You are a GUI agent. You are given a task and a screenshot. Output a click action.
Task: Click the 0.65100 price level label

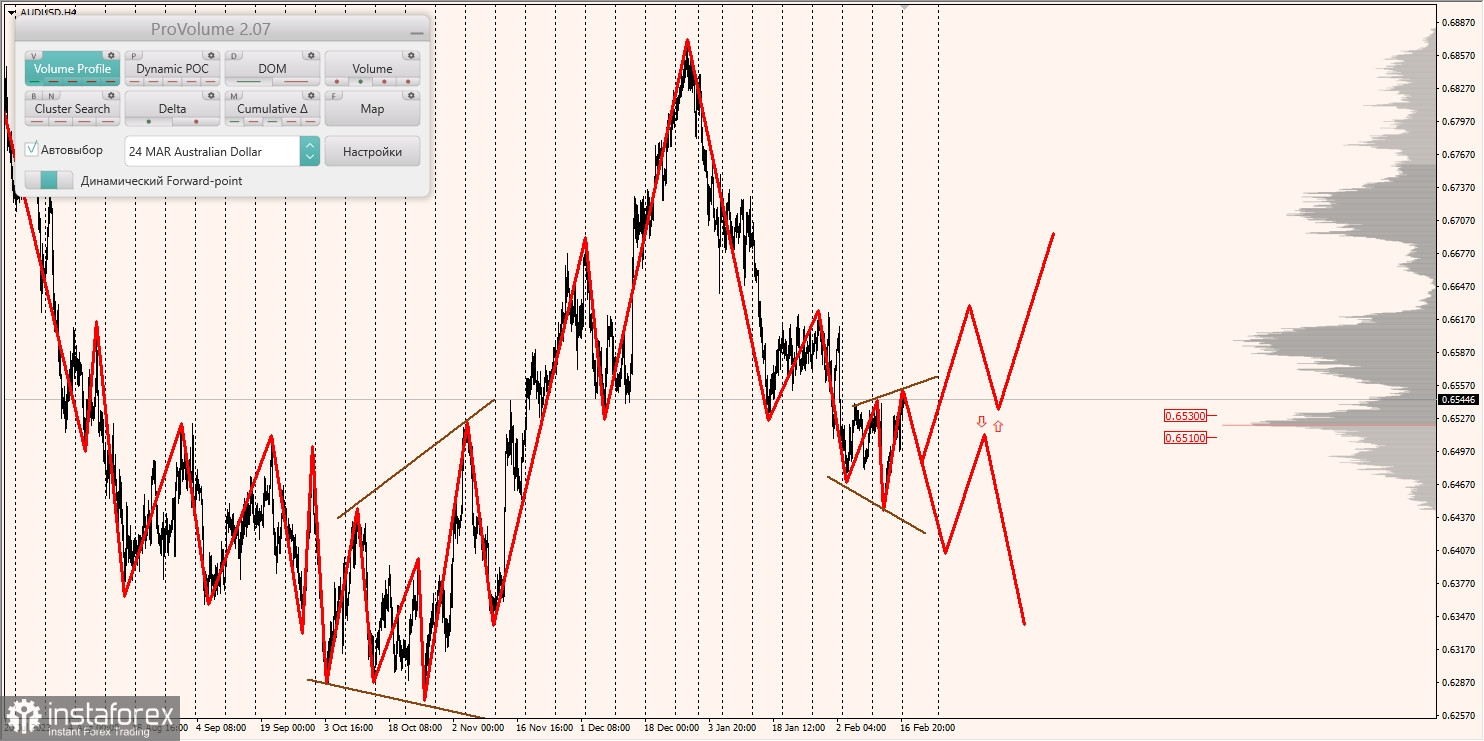pyautogui.click(x=1186, y=437)
